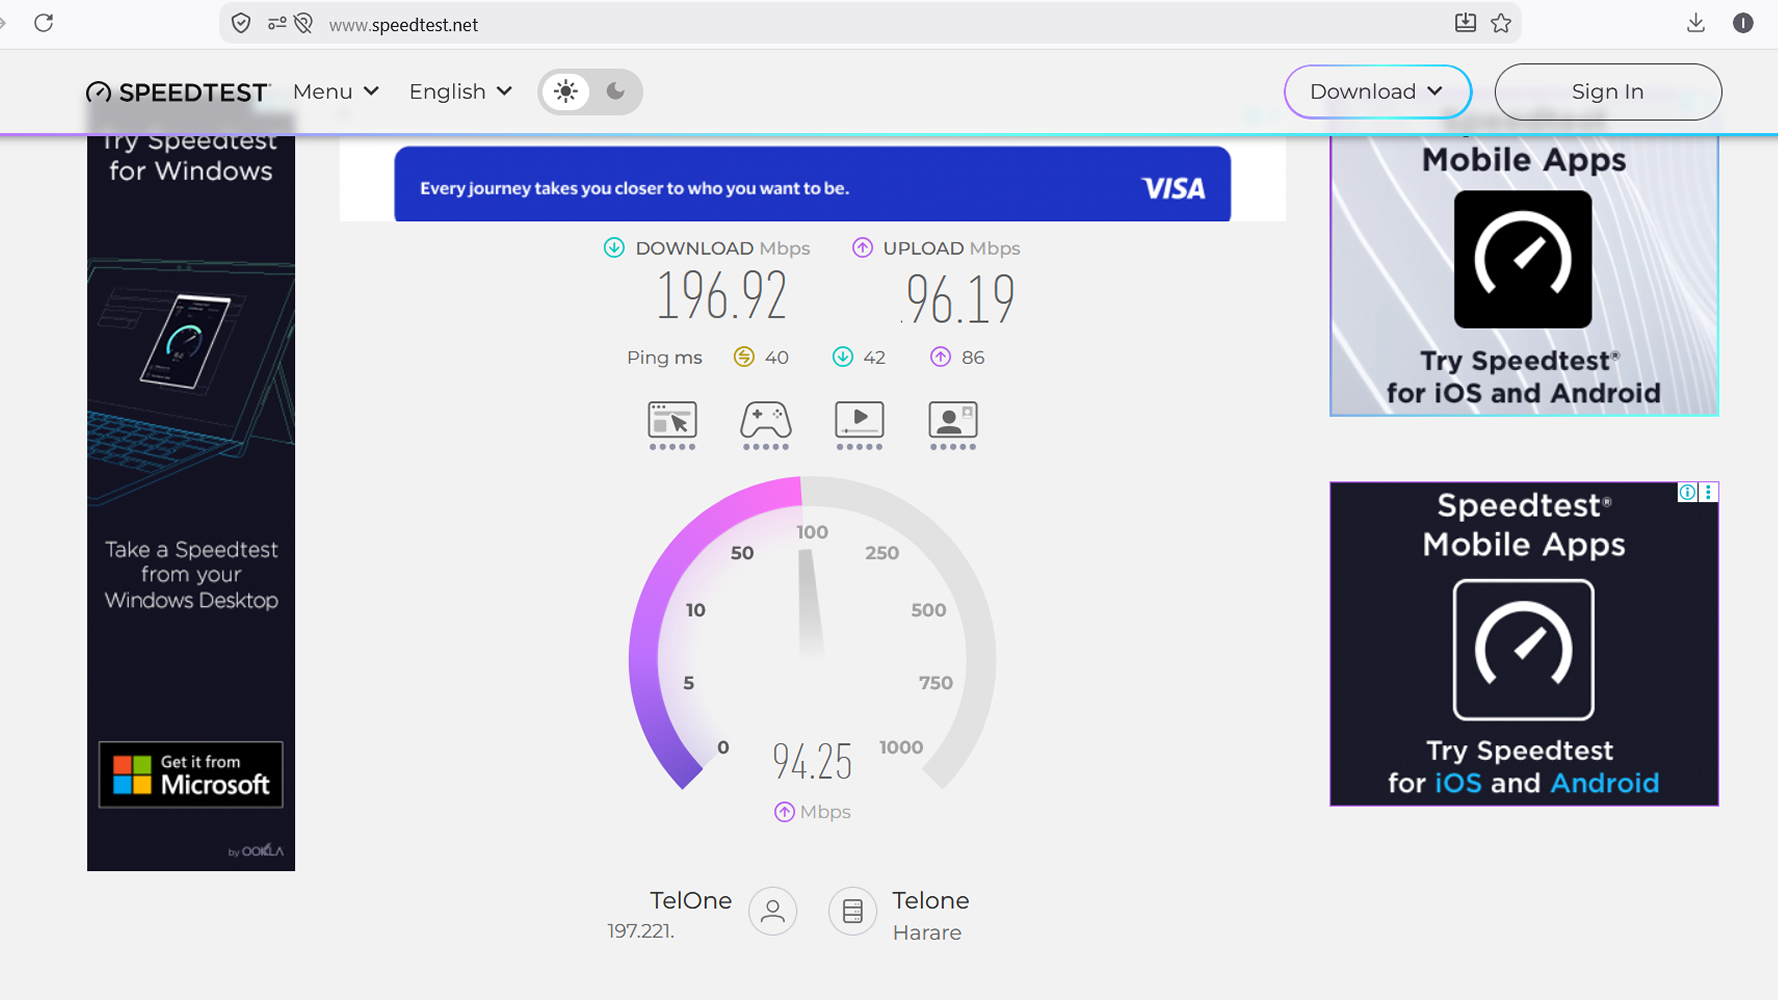Click the Sign In button

(1608, 92)
